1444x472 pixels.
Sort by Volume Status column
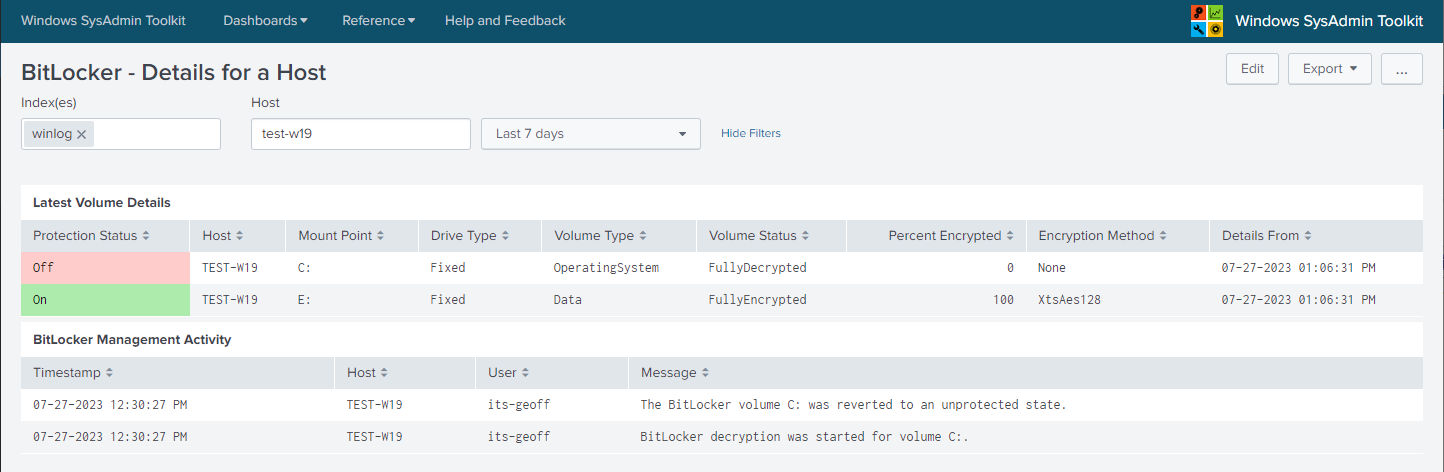coord(759,236)
